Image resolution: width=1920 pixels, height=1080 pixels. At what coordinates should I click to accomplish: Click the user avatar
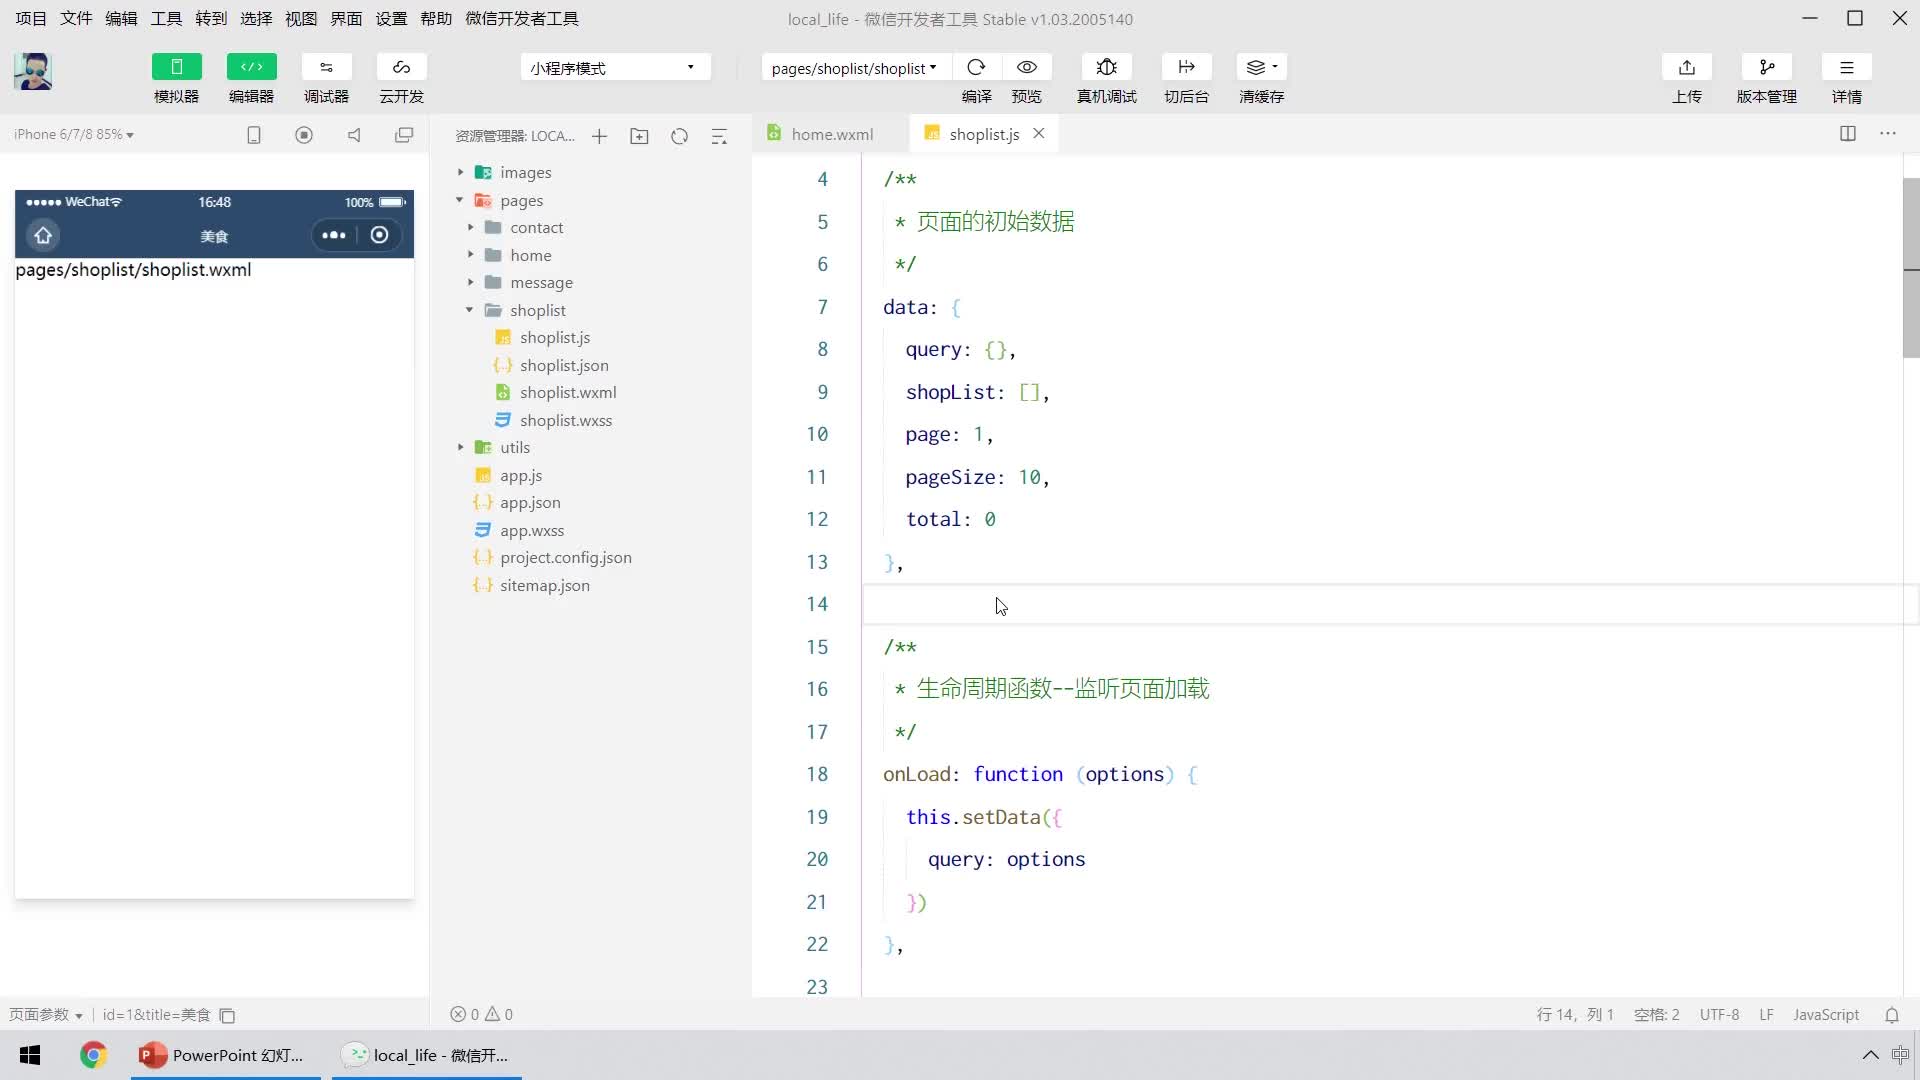33,71
